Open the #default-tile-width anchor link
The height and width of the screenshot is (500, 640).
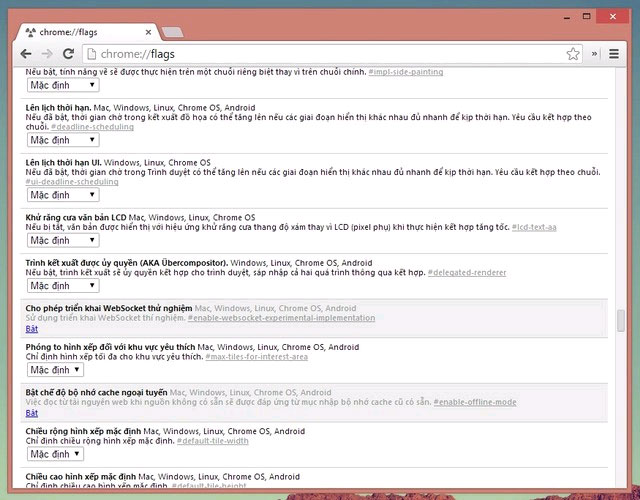213,441
